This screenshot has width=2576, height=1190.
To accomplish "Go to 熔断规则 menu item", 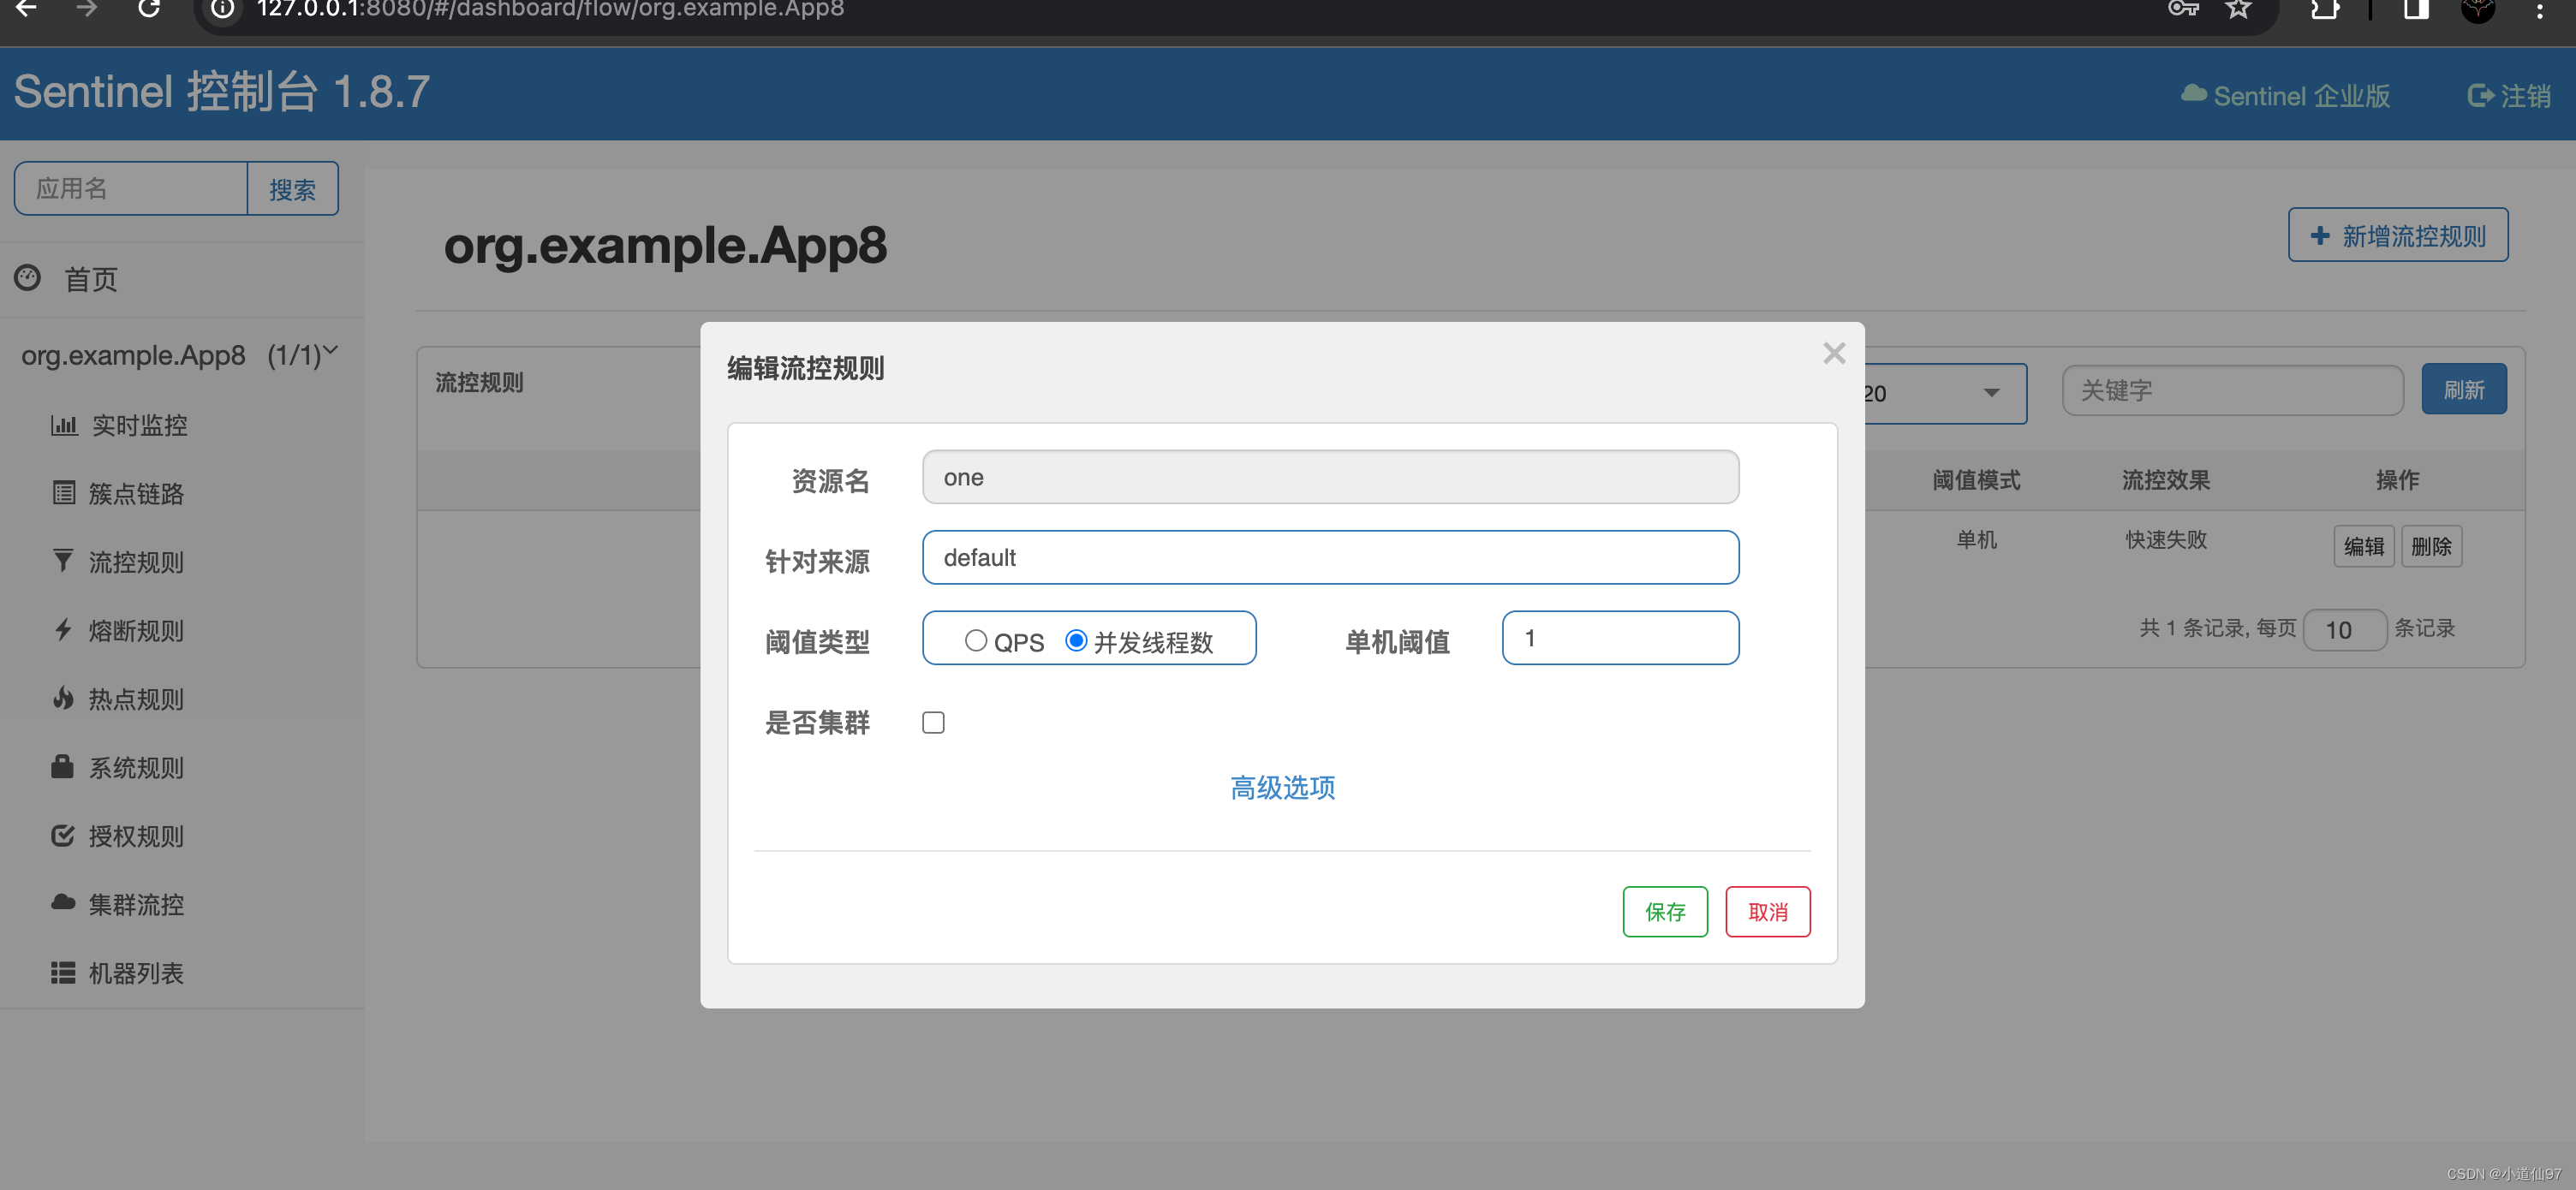I will click(136, 630).
